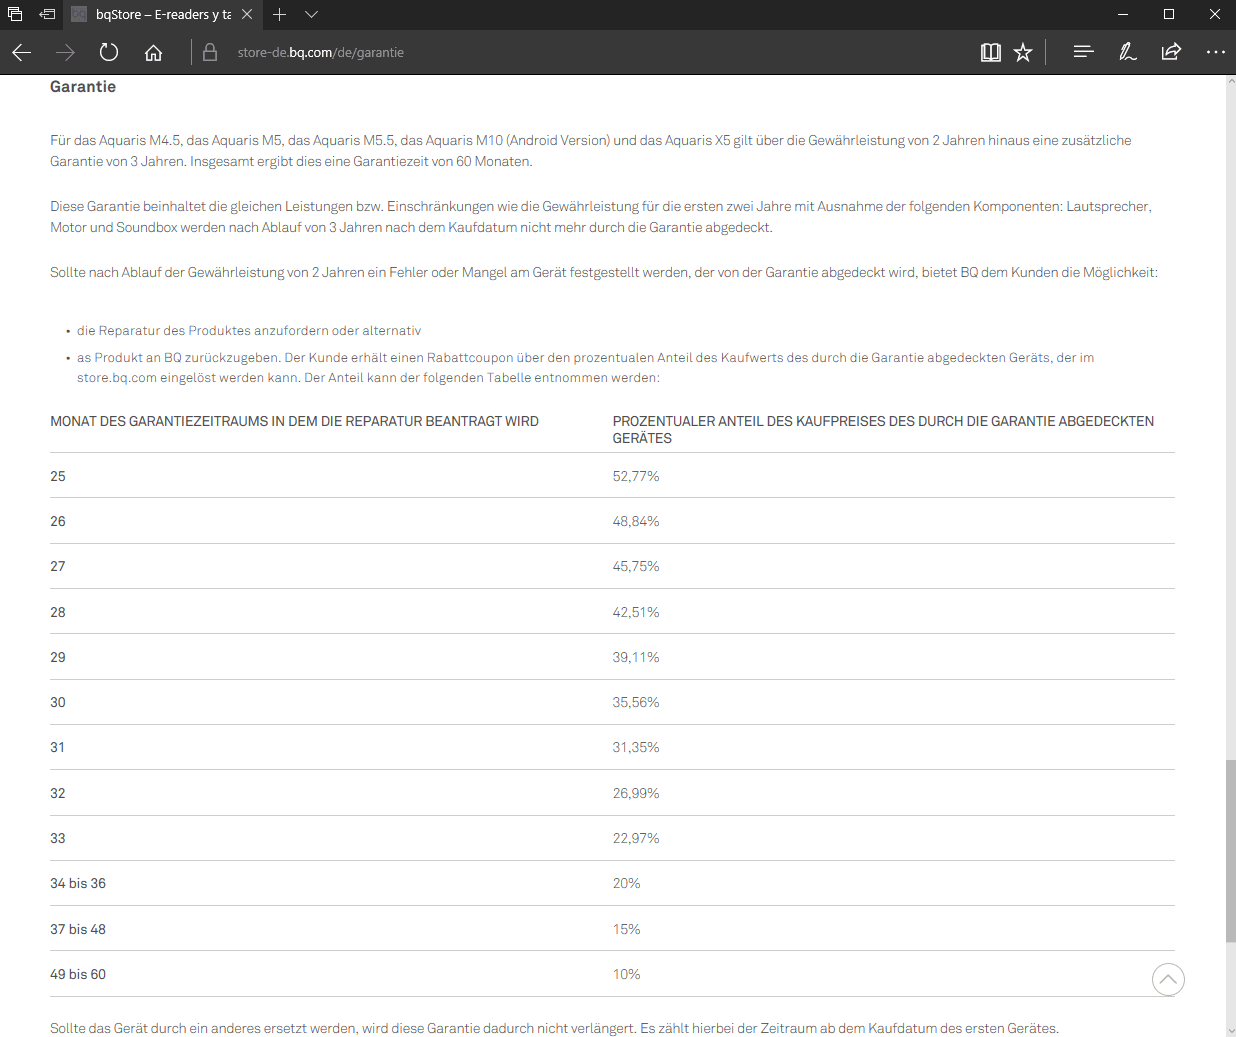Open a new tab
Screen dimensions: 1236x1037
tap(280, 14)
